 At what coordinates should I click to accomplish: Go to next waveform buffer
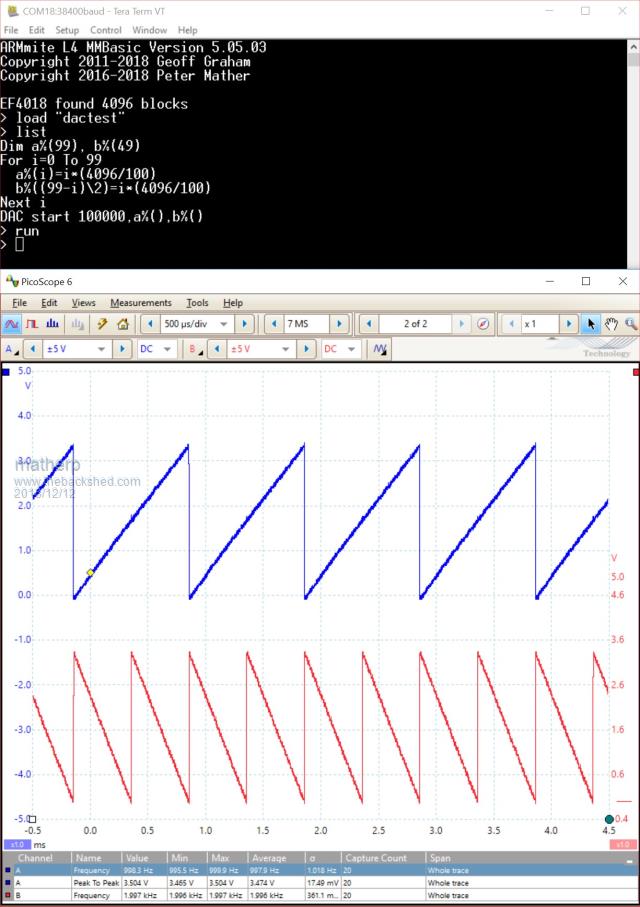pyautogui.click(x=458, y=324)
